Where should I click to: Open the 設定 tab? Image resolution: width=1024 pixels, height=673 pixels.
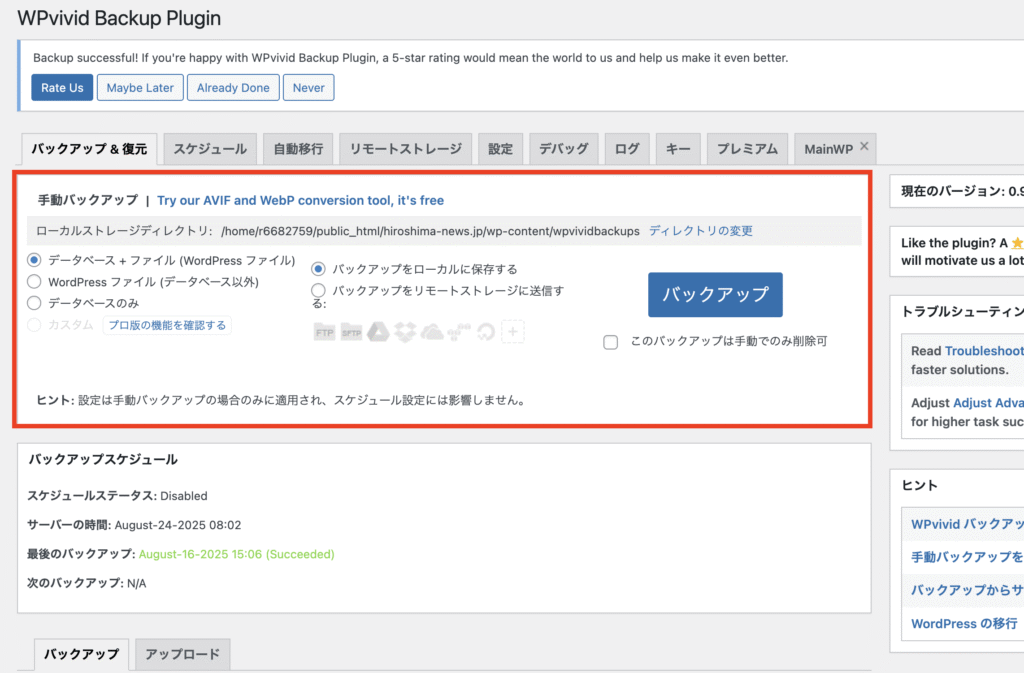(500, 149)
